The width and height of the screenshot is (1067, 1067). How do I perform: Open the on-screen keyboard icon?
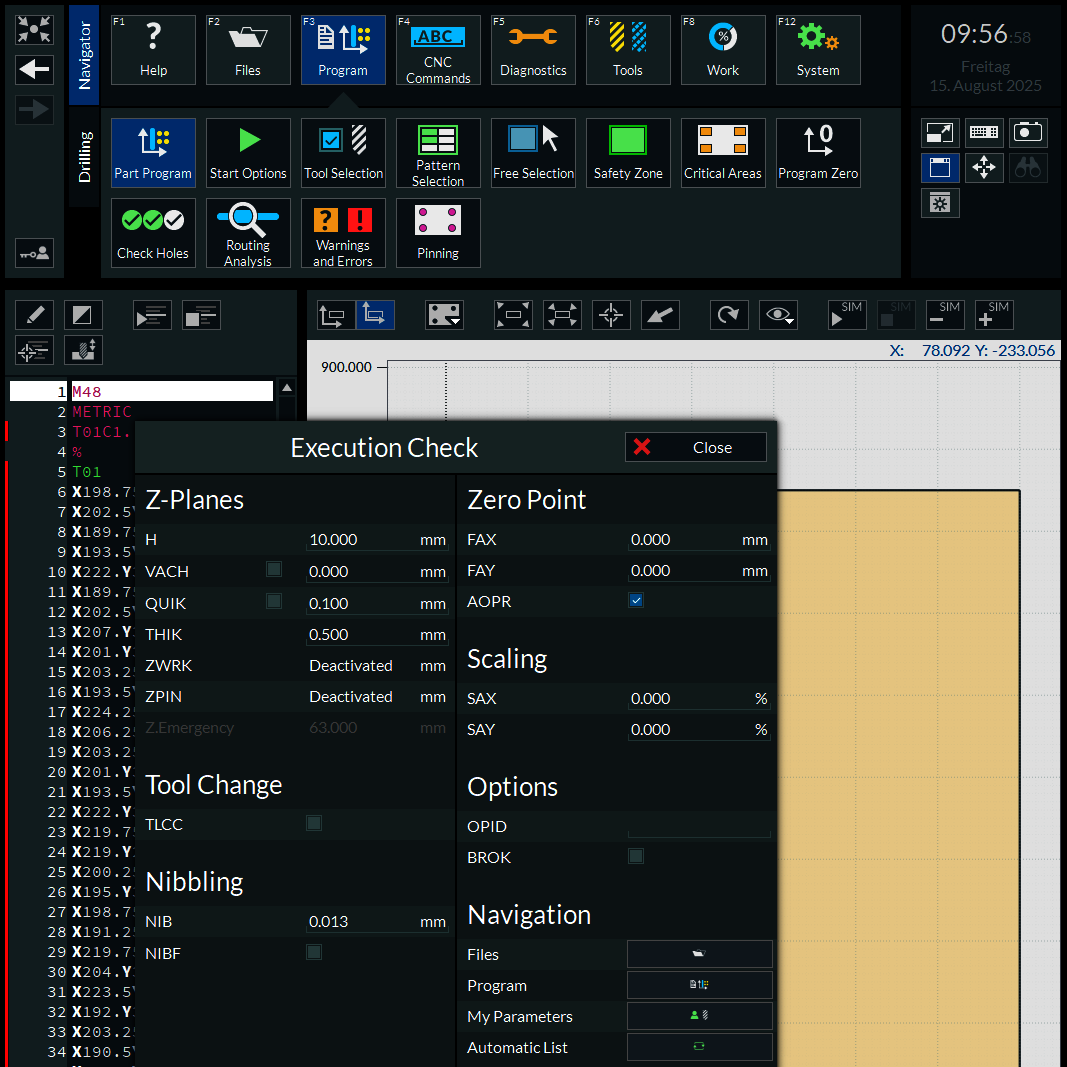click(984, 132)
